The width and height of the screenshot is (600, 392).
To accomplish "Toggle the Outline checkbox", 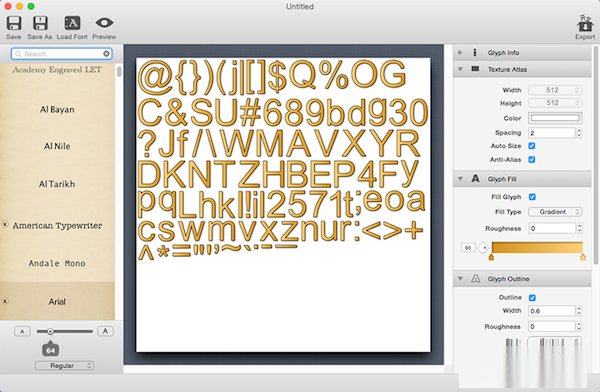I will point(532,297).
